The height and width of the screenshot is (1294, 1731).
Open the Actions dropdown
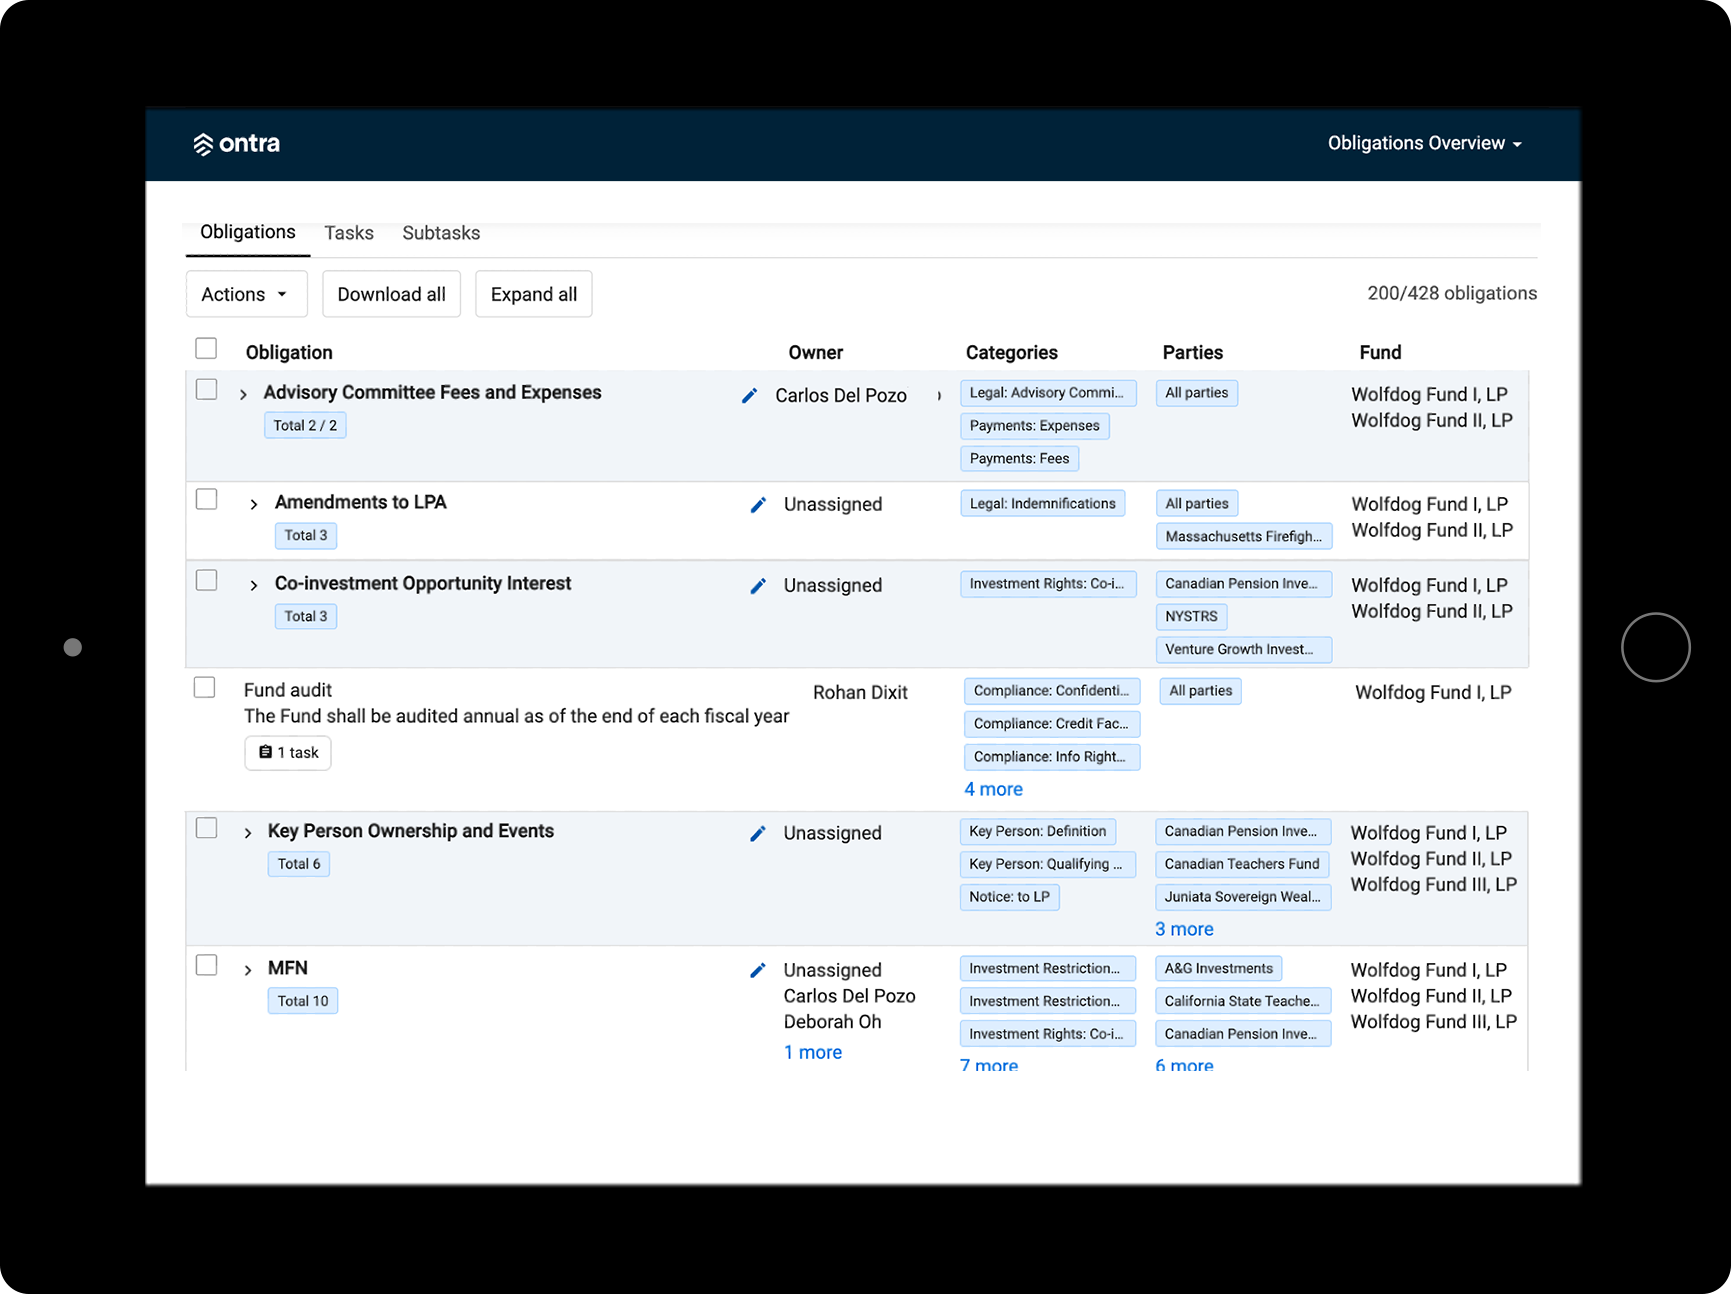coord(246,294)
